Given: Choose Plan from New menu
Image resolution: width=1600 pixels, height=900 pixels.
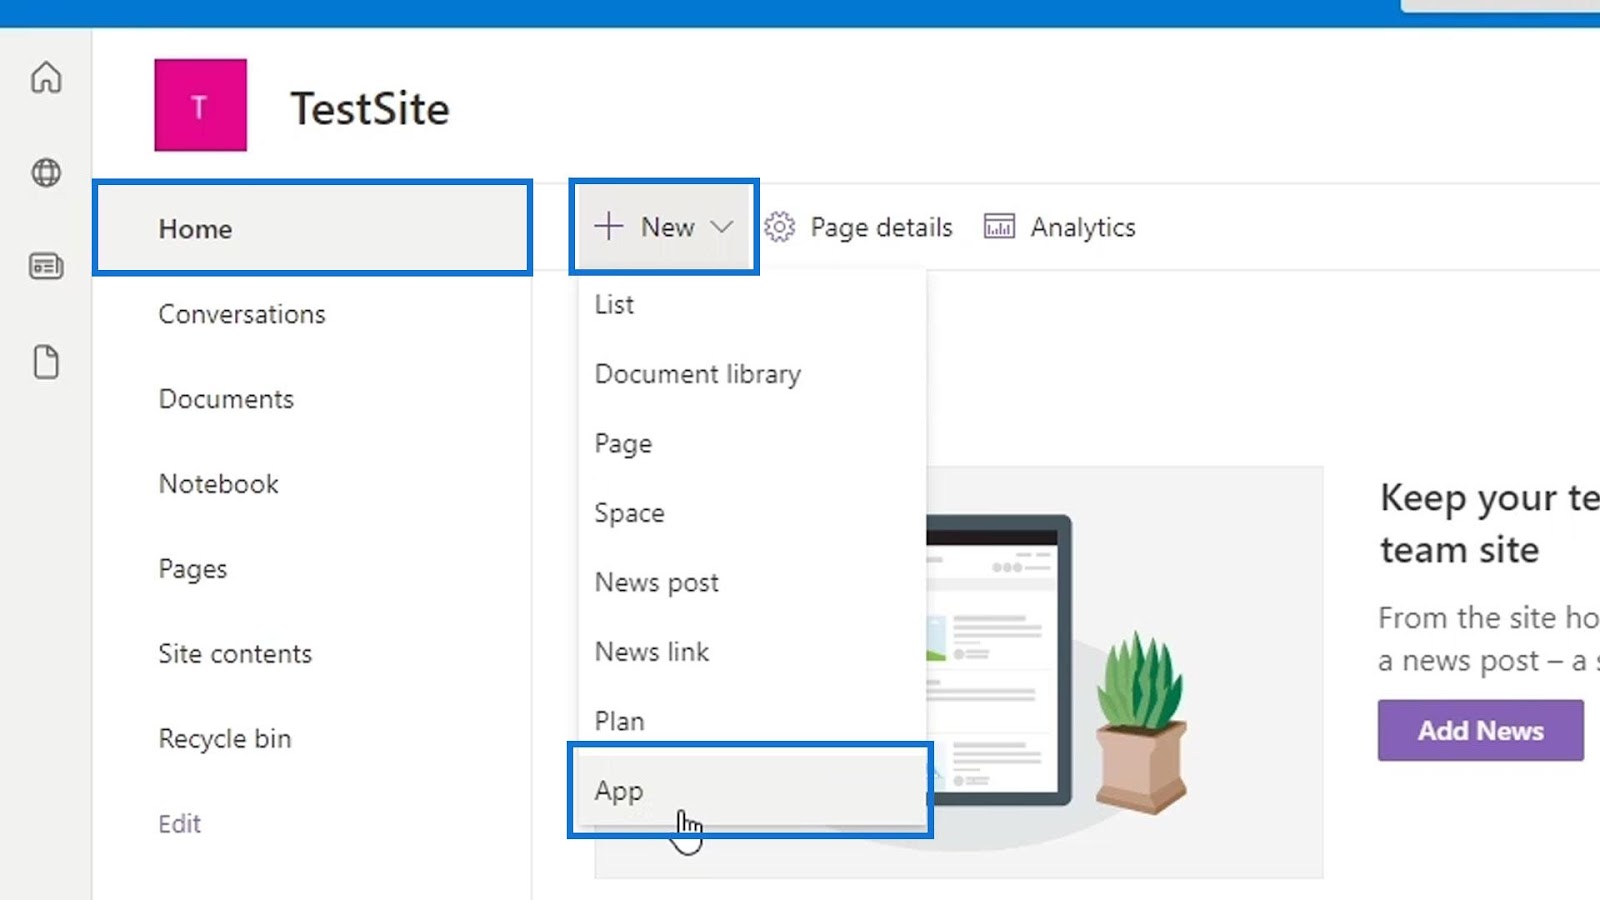Looking at the screenshot, I should (752, 721).
